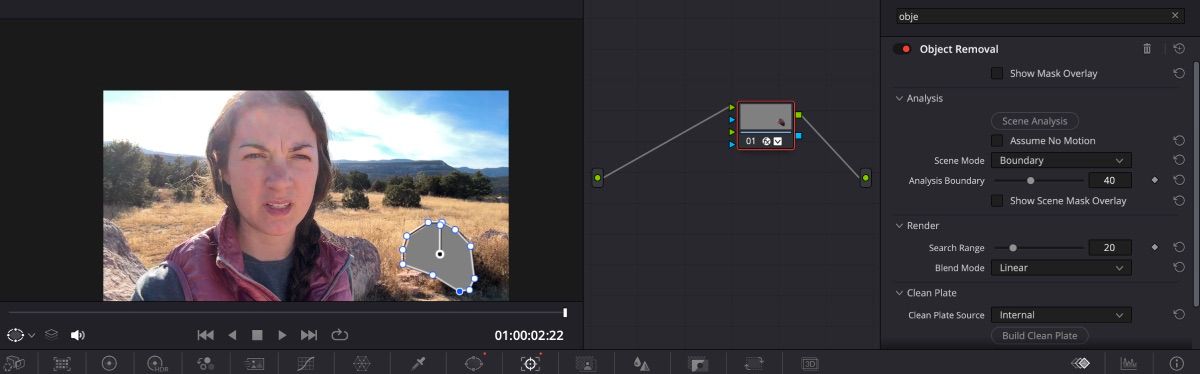The image size is (1200, 374).
Task: Reset the Search Range value
Action: click(x=1179, y=247)
